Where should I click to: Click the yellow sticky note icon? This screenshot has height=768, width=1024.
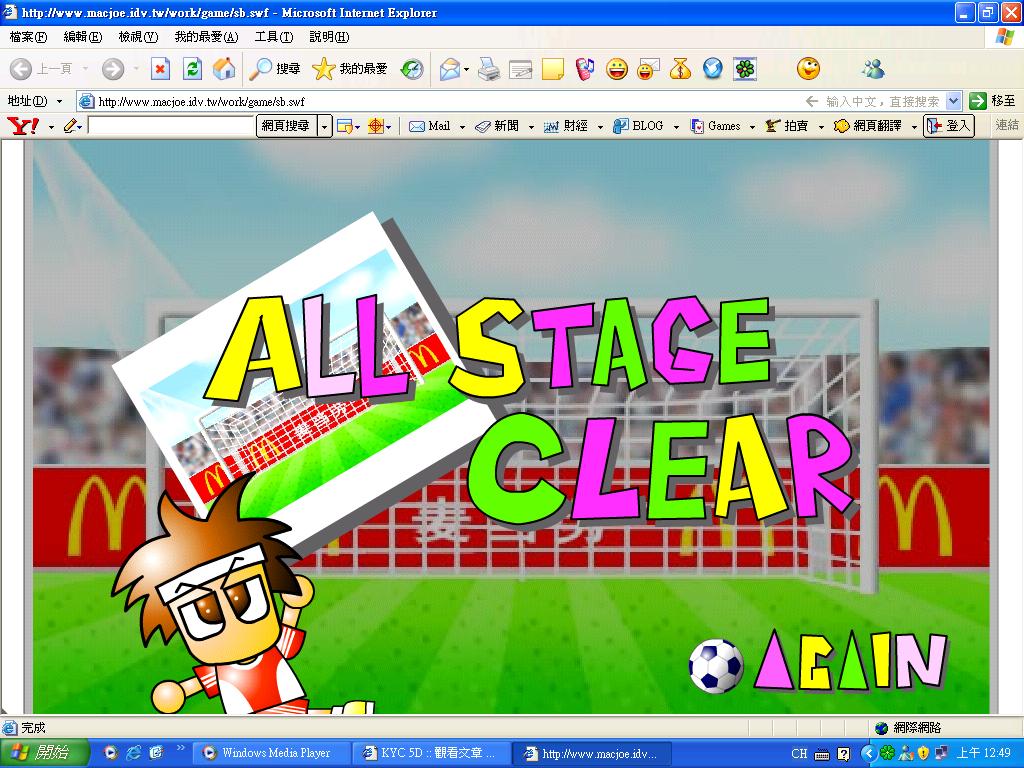(x=552, y=69)
